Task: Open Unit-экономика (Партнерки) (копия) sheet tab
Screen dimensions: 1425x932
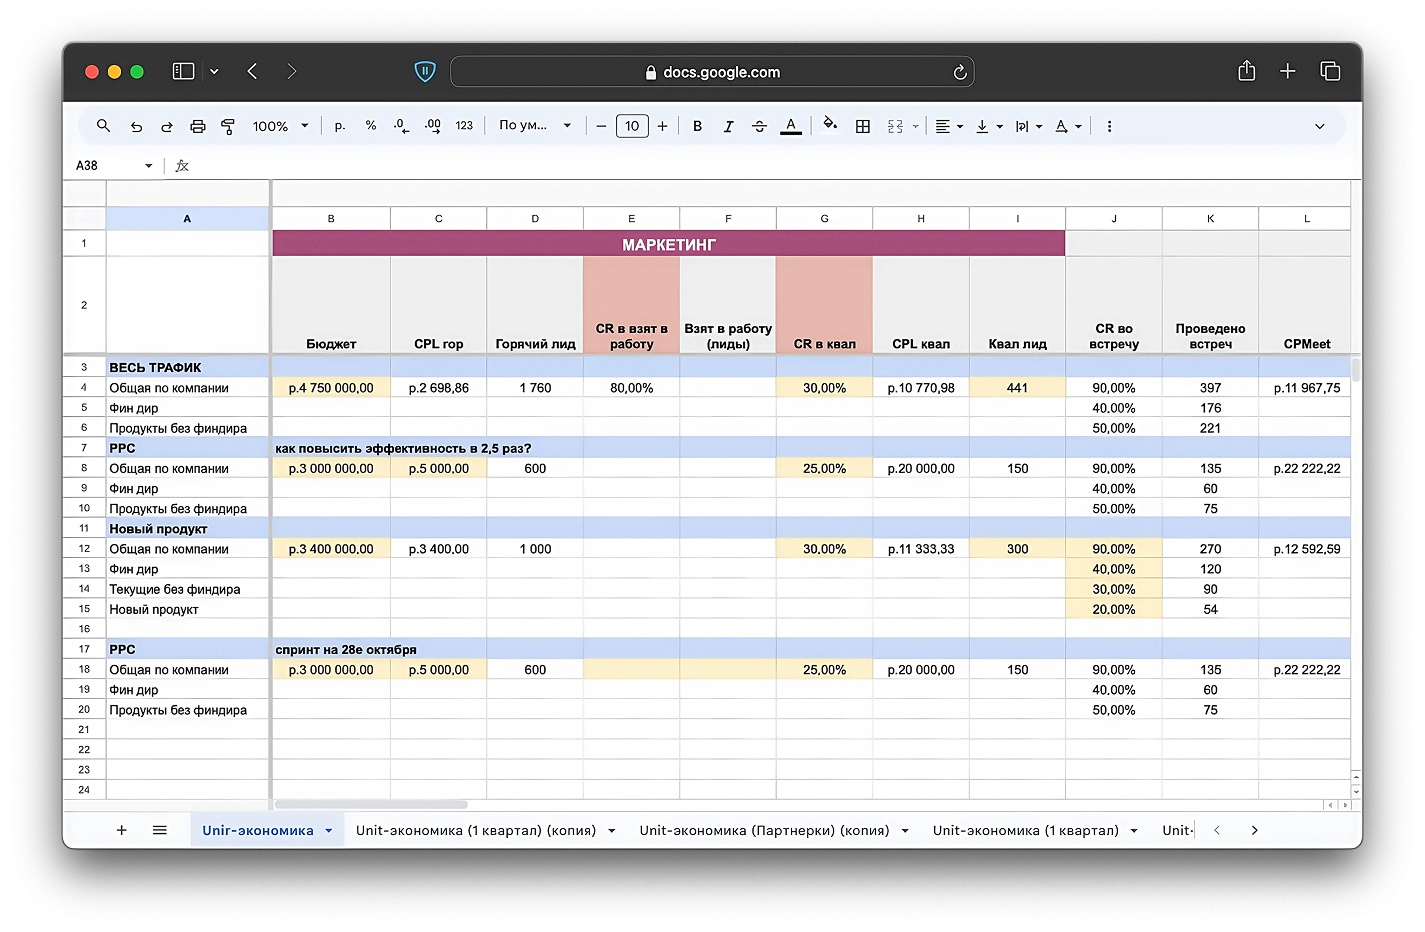Action: [x=764, y=830]
